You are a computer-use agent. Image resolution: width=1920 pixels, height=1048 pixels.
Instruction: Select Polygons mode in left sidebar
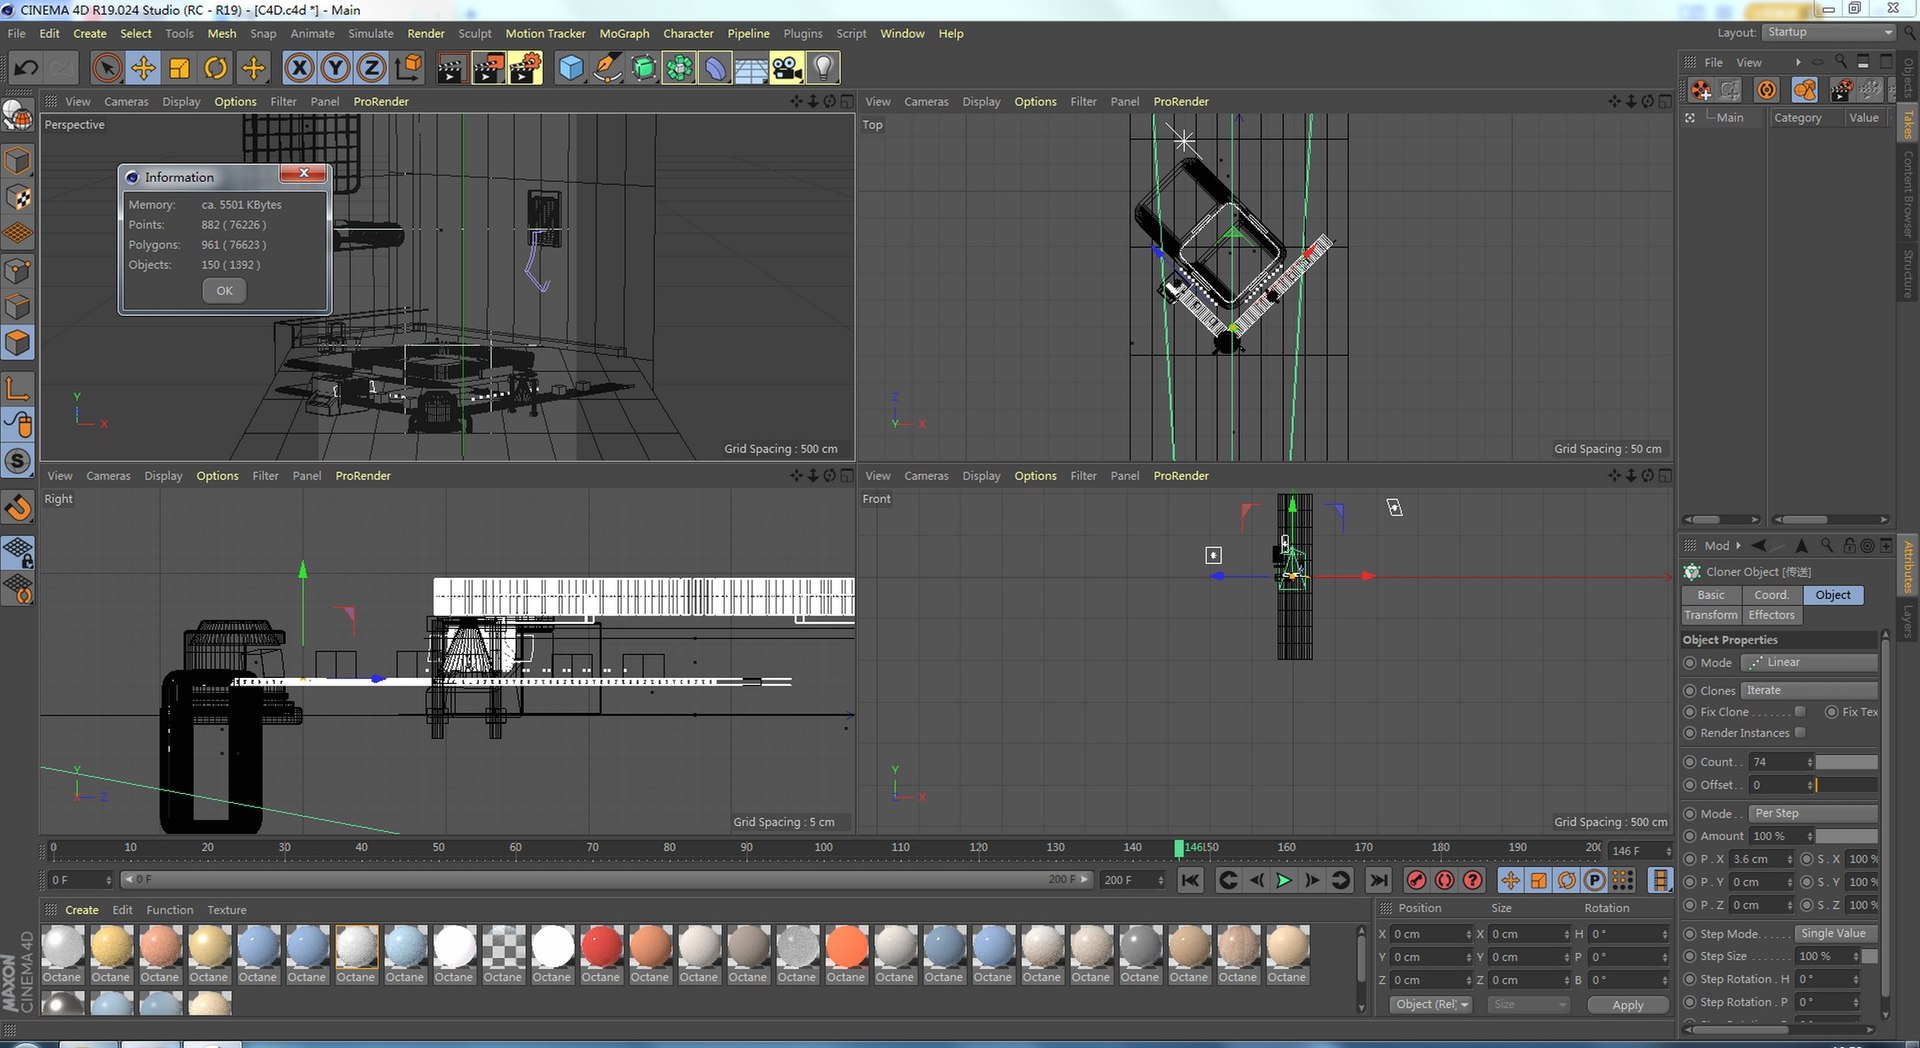point(18,342)
